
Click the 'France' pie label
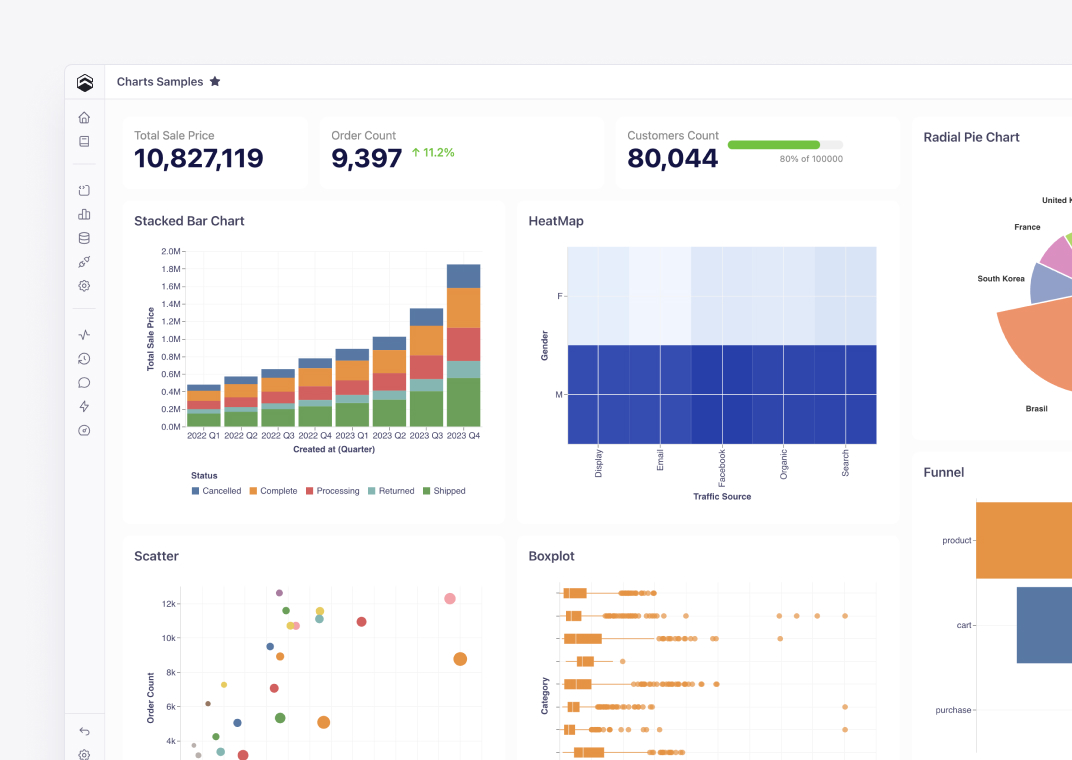tap(1027, 227)
